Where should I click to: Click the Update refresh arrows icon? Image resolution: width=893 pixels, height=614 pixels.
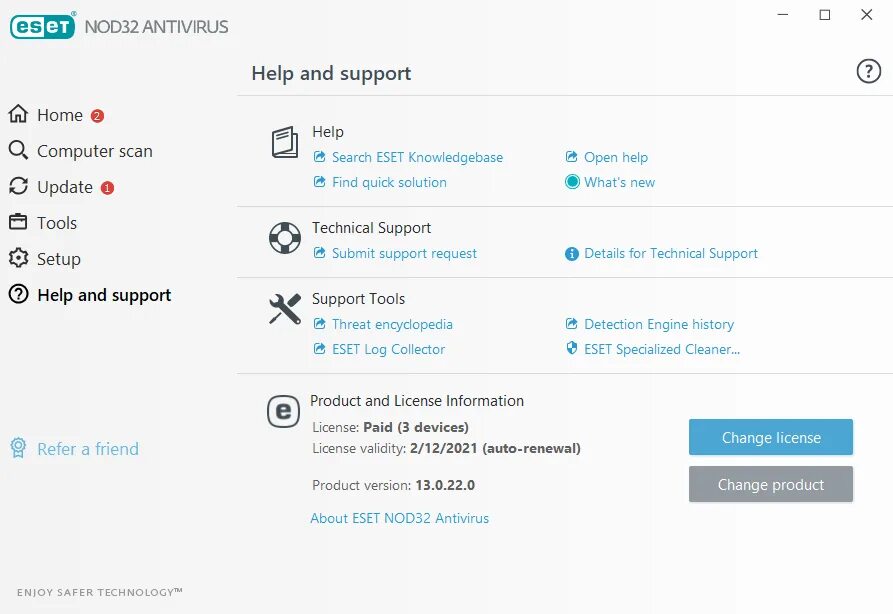coord(18,186)
